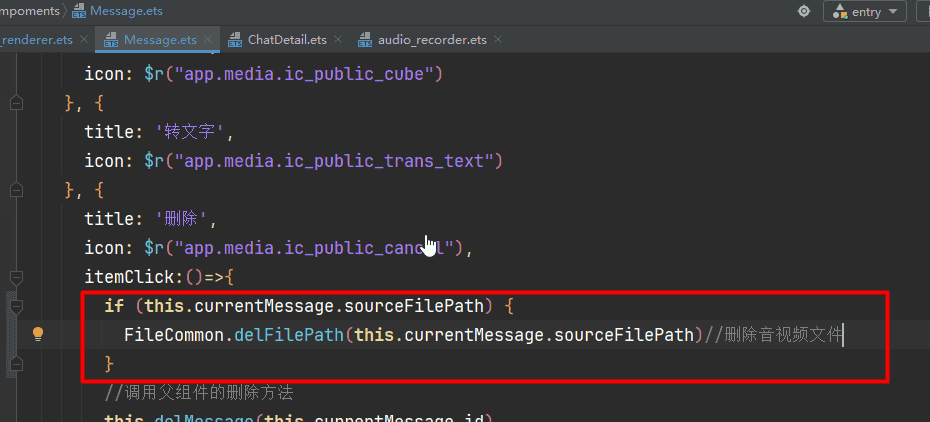Click fold end marker at if closing brace

(x=16, y=364)
